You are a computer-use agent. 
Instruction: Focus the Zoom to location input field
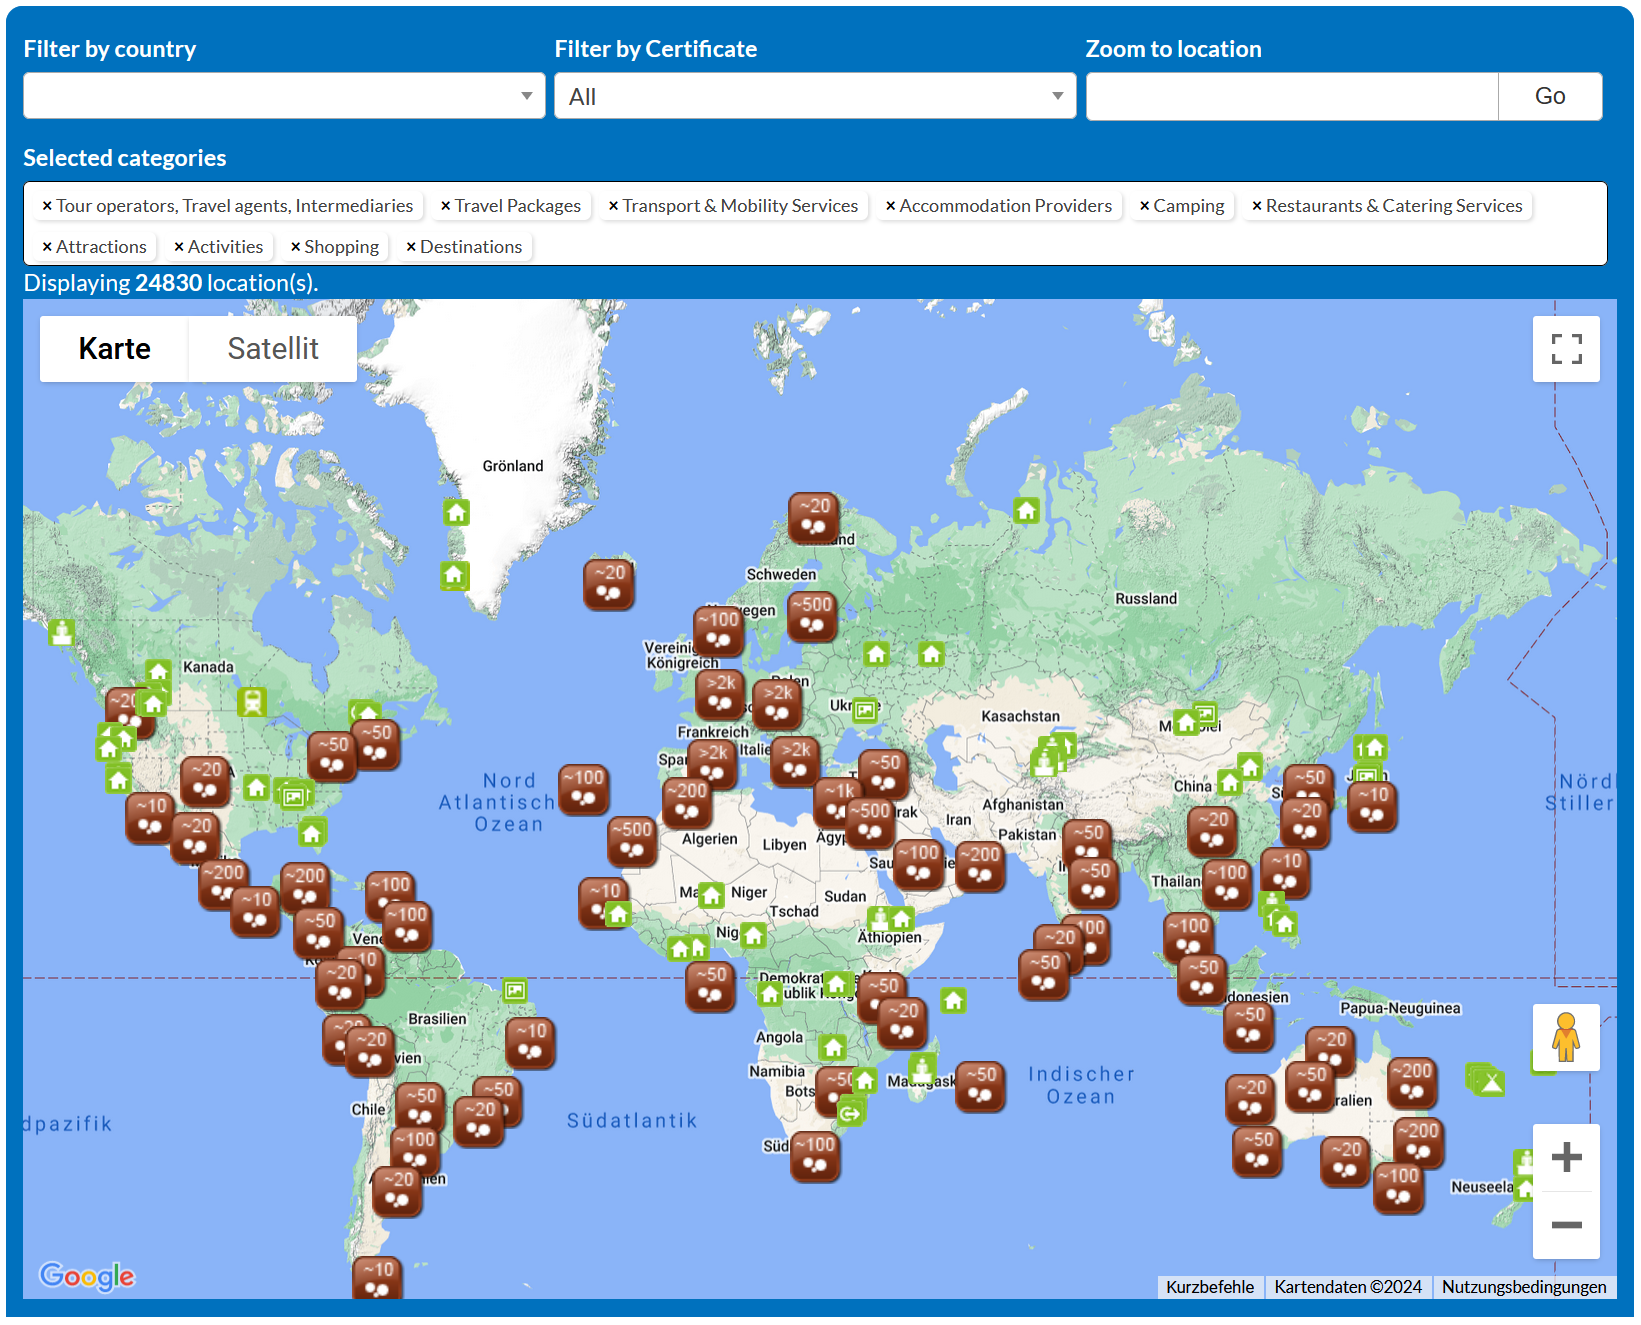pos(1291,96)
